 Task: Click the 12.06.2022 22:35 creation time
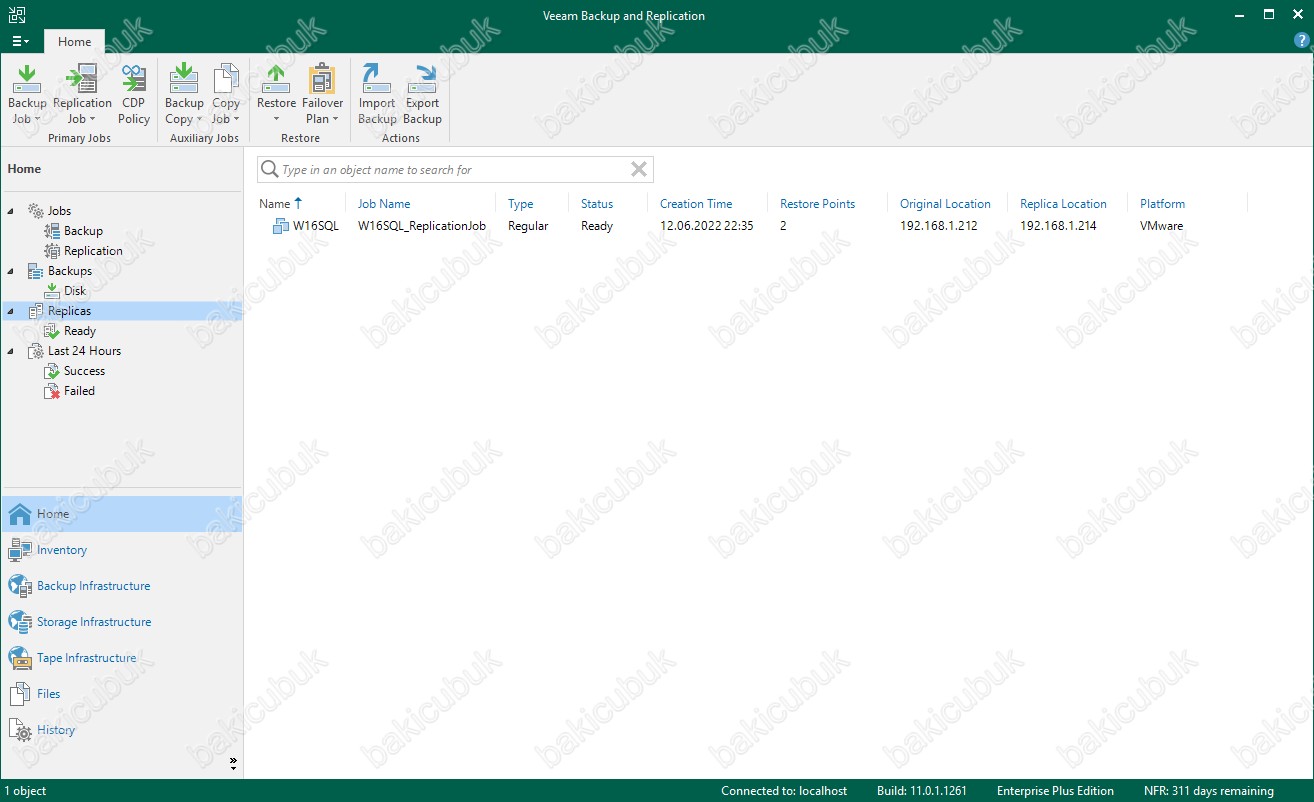point(706,226)
